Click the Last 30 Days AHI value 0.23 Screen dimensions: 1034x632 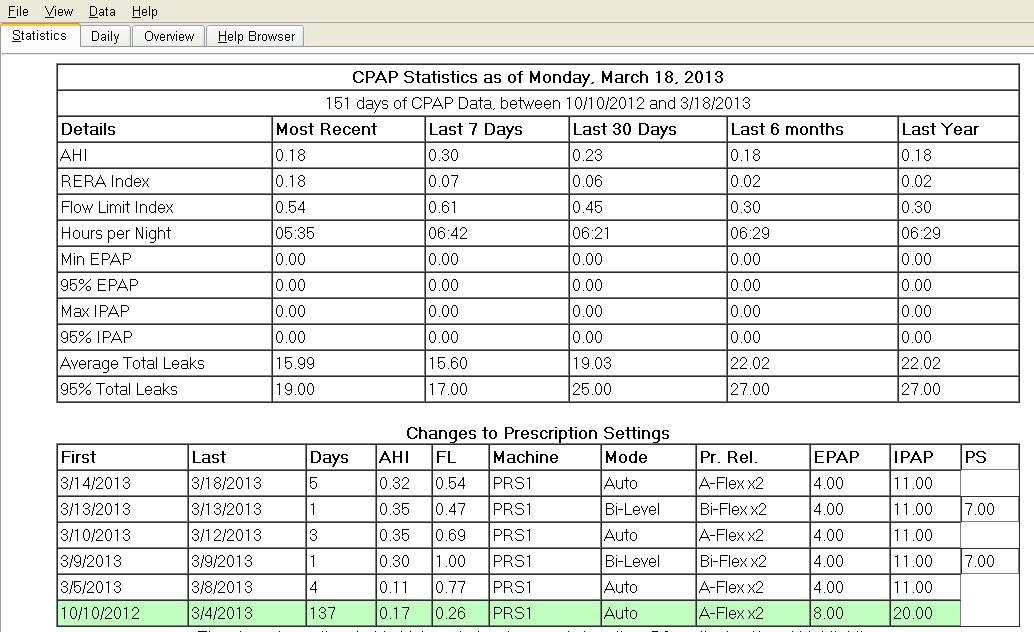pyautogui.click(x=588, y=155)
